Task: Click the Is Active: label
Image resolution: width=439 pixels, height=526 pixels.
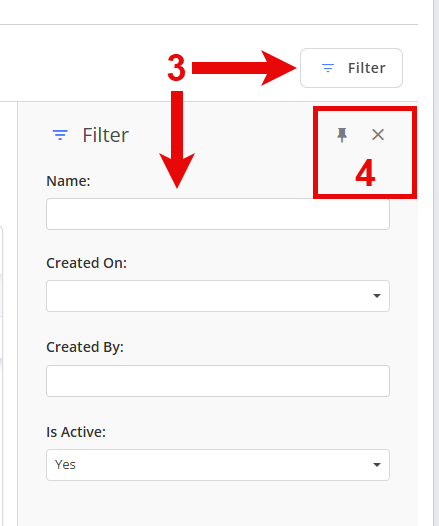Action: pyautogui.click(x=76, y=432)
